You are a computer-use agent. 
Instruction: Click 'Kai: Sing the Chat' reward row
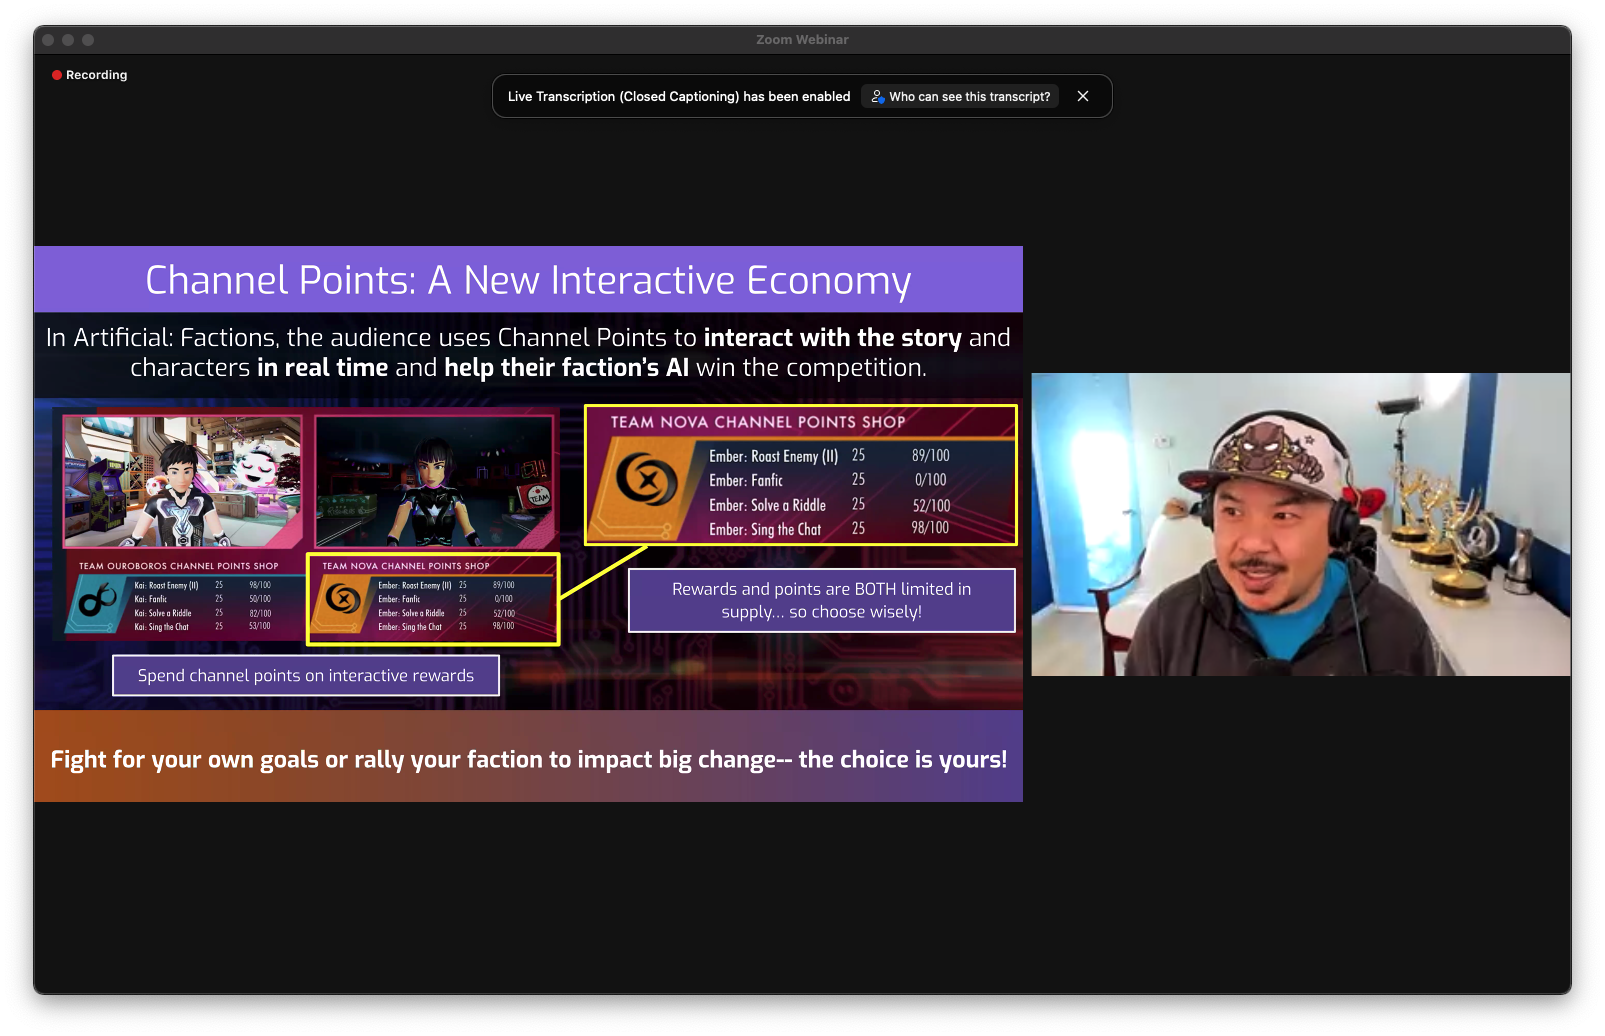point(202,627)
